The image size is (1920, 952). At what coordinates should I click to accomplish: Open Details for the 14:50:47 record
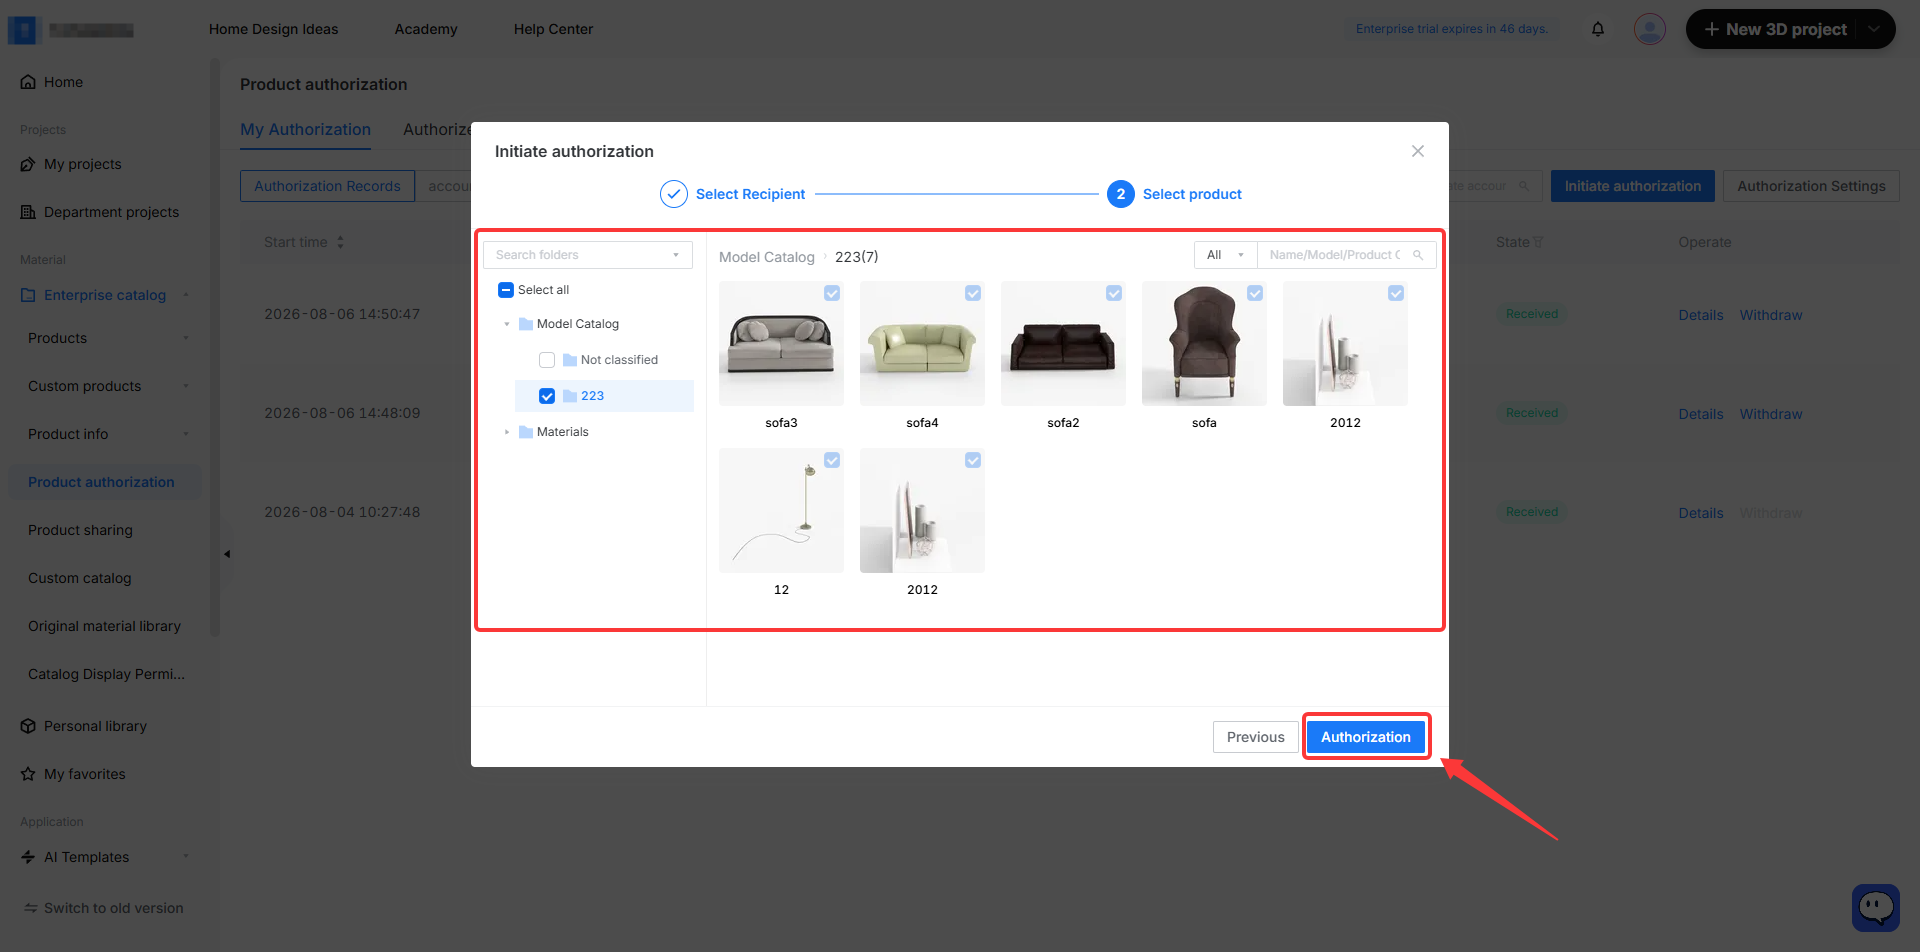click(x=1700, y=315)
